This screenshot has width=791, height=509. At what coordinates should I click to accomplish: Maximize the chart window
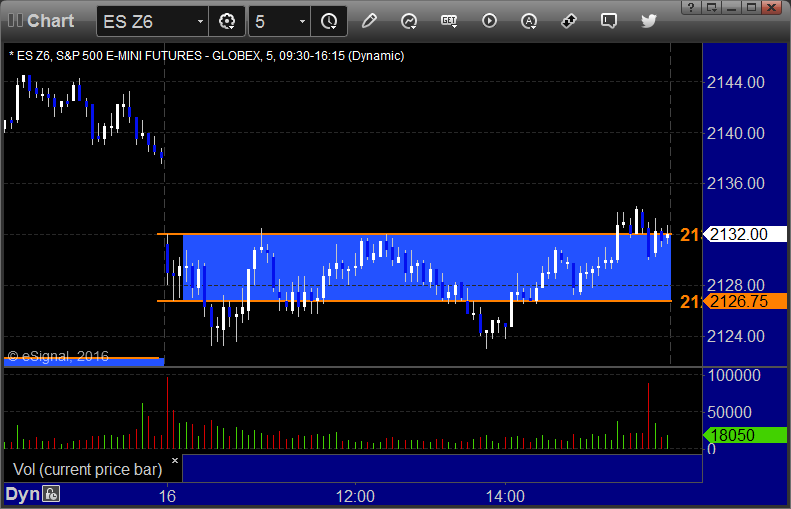click(752, 8)
